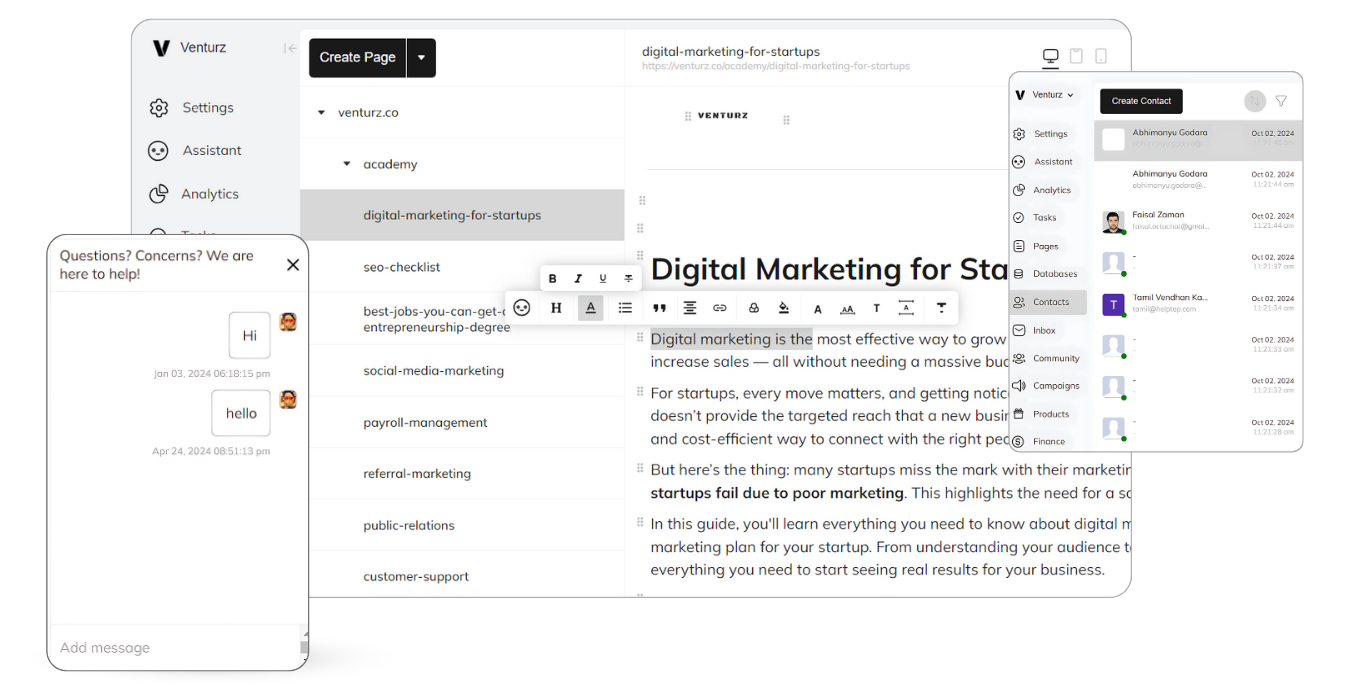Toggle underline formatting on selected text

click(602, 279)
